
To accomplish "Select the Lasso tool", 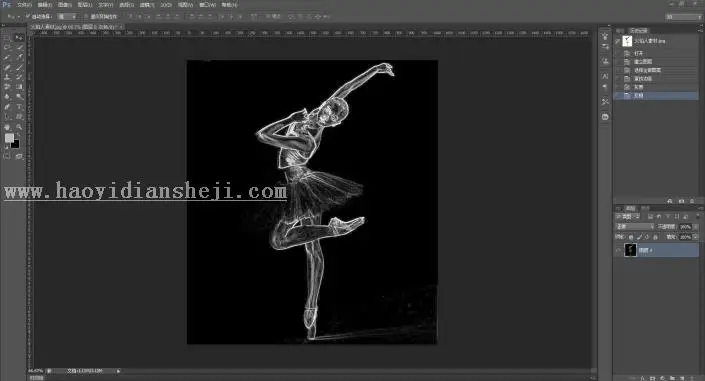I will click(7, 47).
